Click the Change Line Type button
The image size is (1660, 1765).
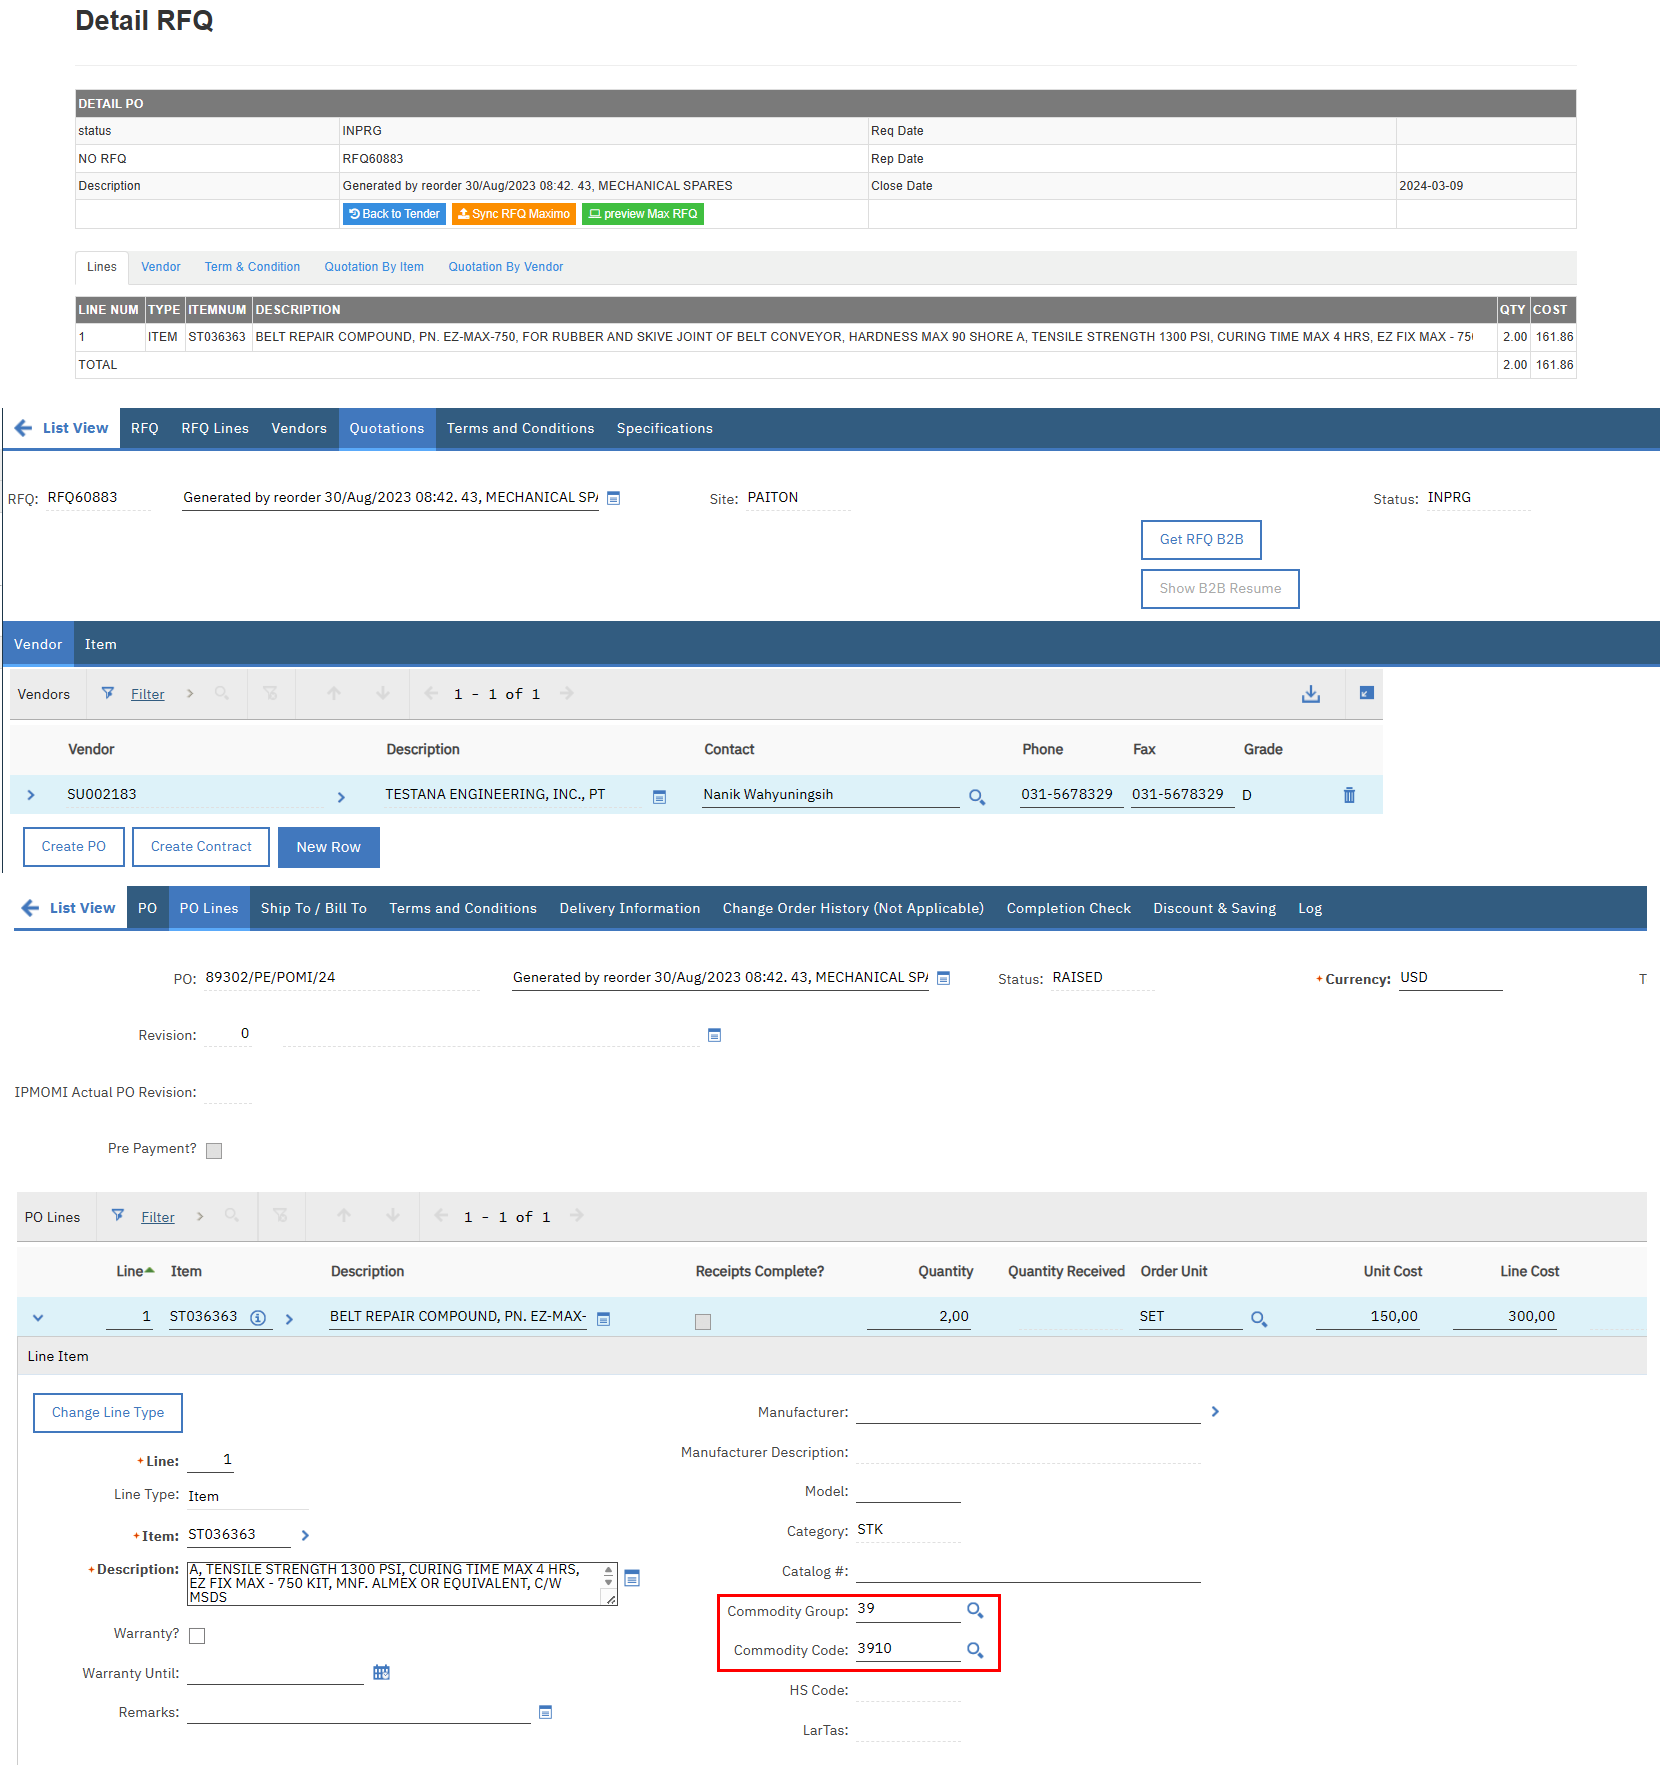pos(108,1412)
